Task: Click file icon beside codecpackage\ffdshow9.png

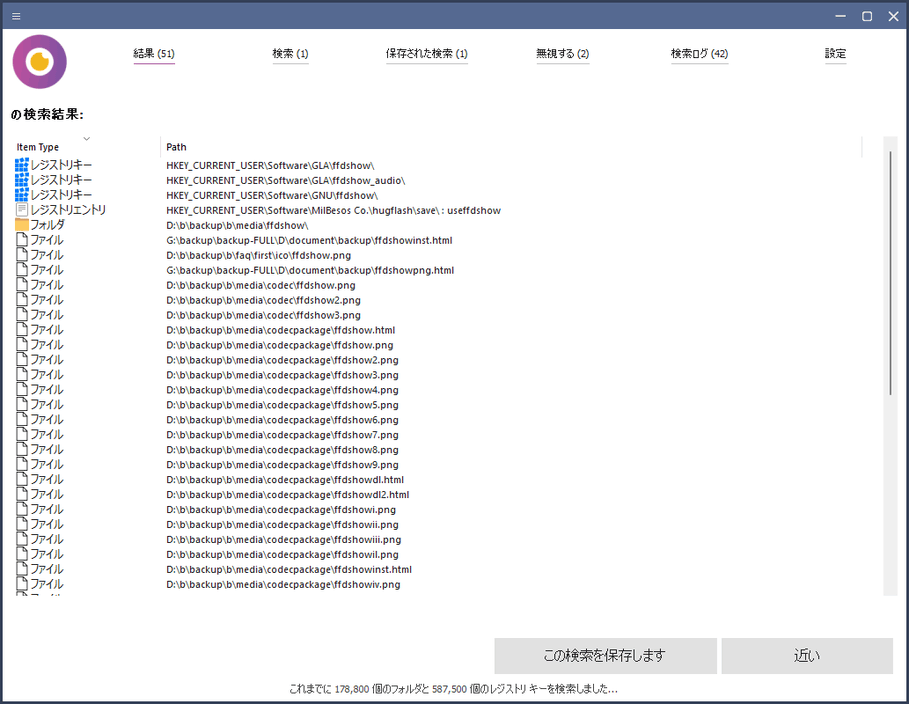Action: pyautogui.click(x=21, y=465)
